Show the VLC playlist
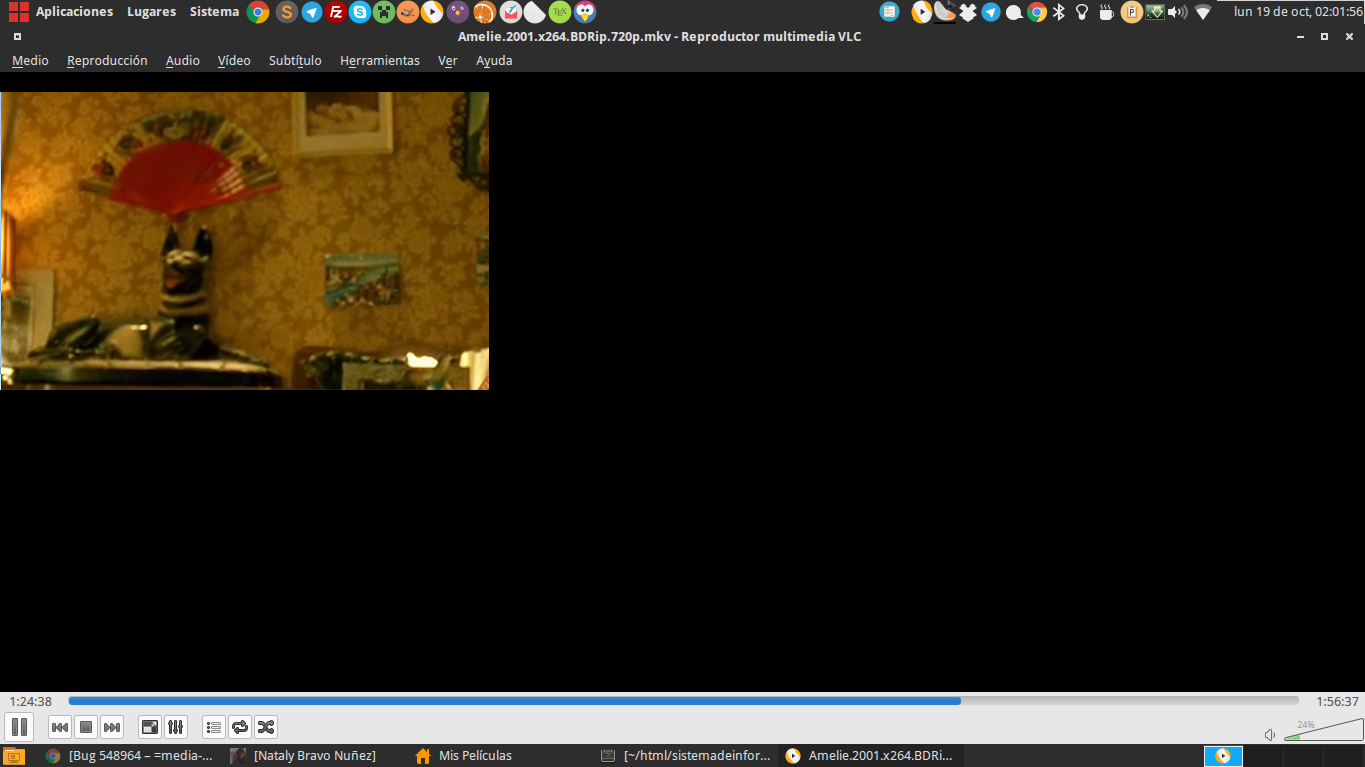The height and width of the screenshot is (767, 1365). (x=213, y=727)
